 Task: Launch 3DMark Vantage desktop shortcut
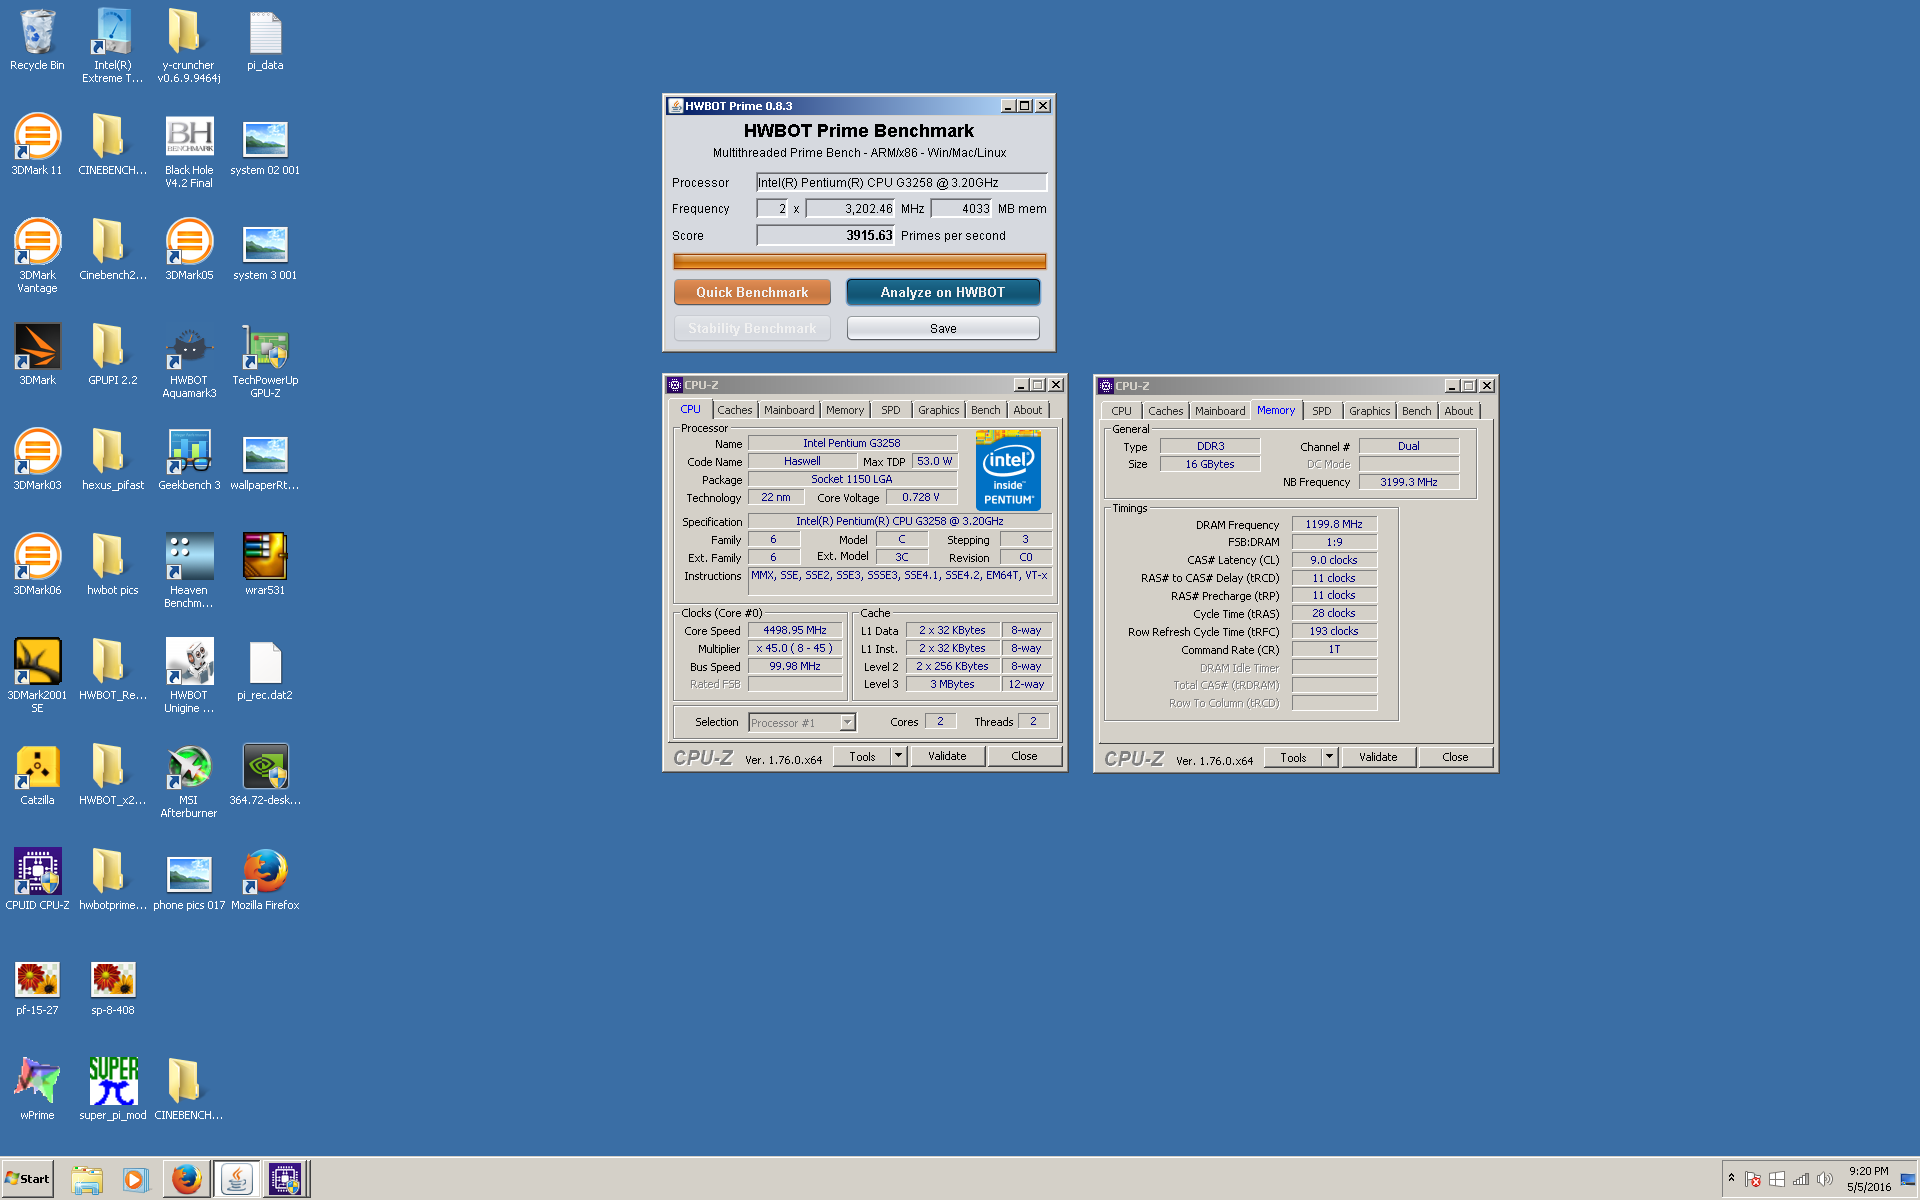(x=37, y=256)
